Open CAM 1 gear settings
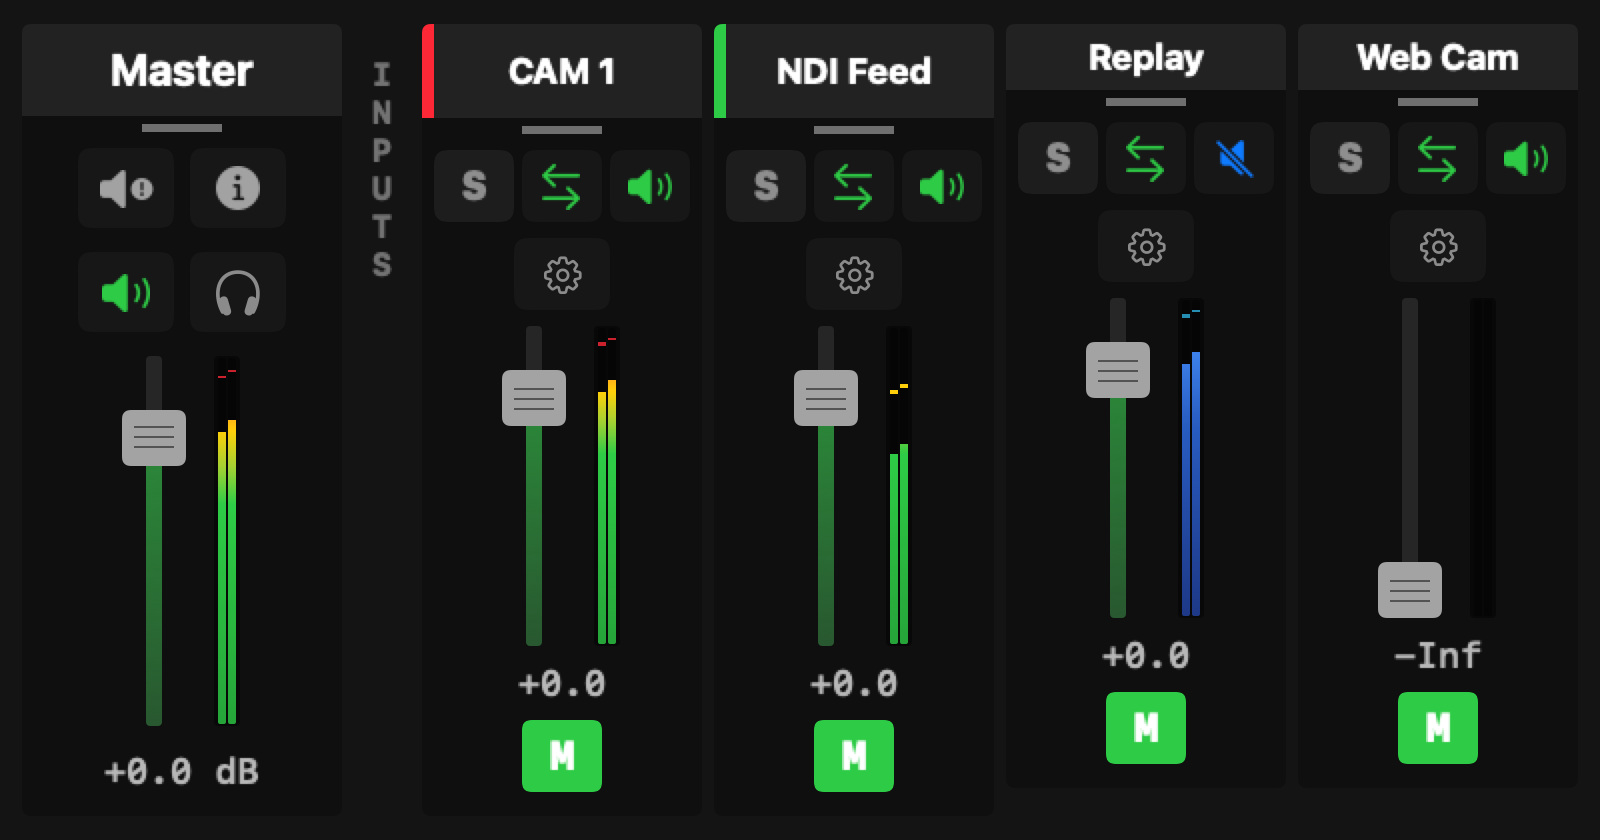This screenshot has width=1600, height=840. (x=562, y=274)
